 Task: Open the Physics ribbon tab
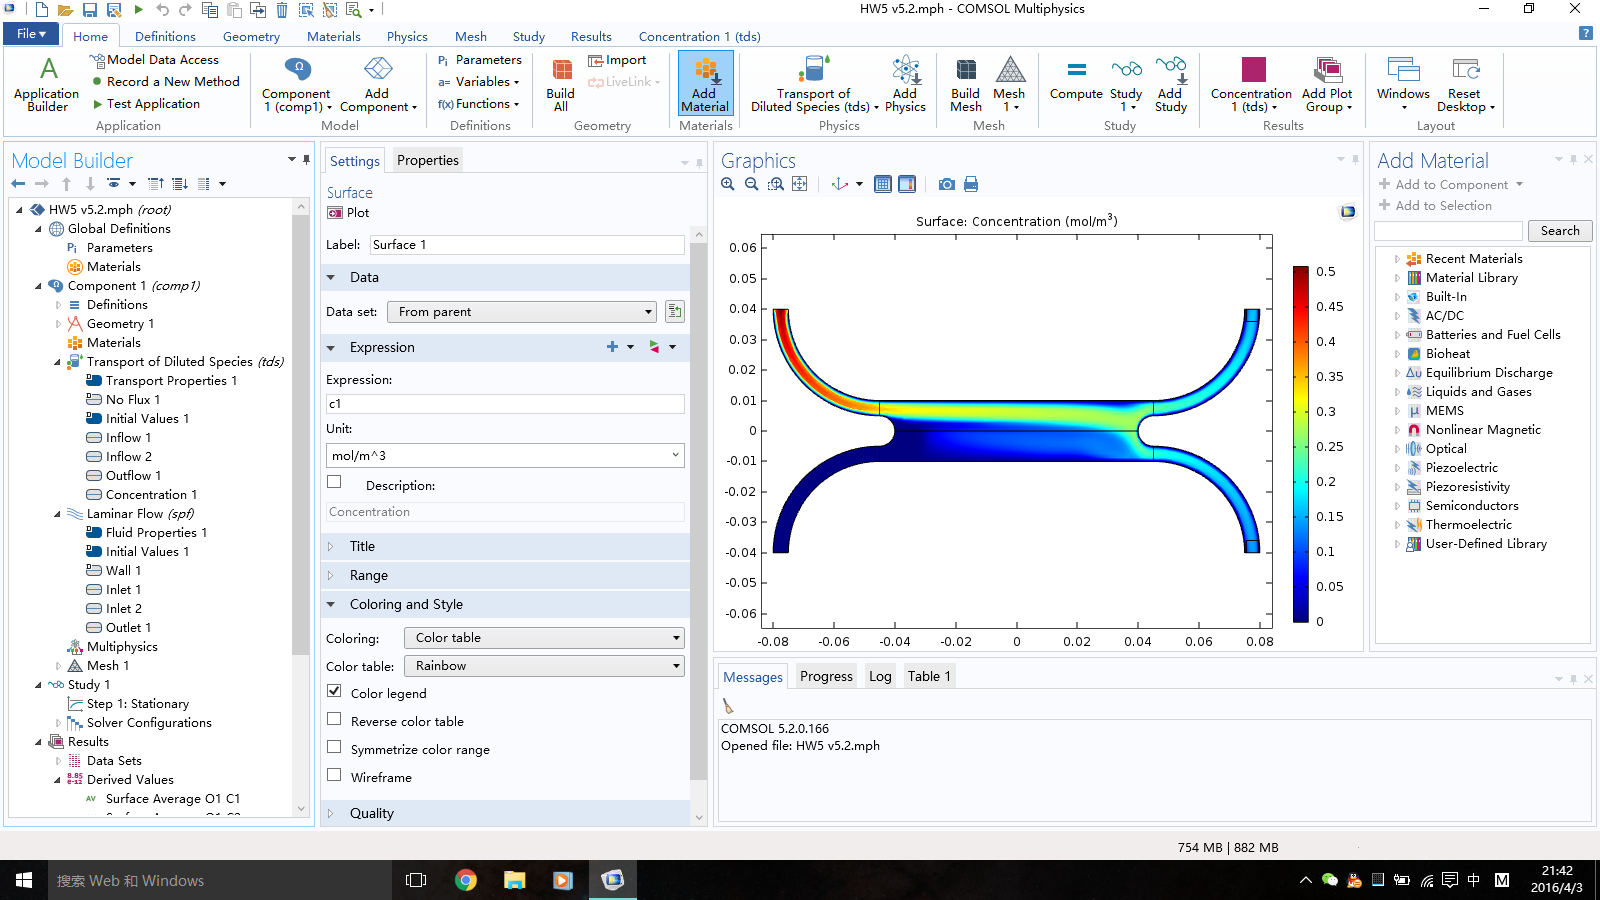[x=407, y=36]
